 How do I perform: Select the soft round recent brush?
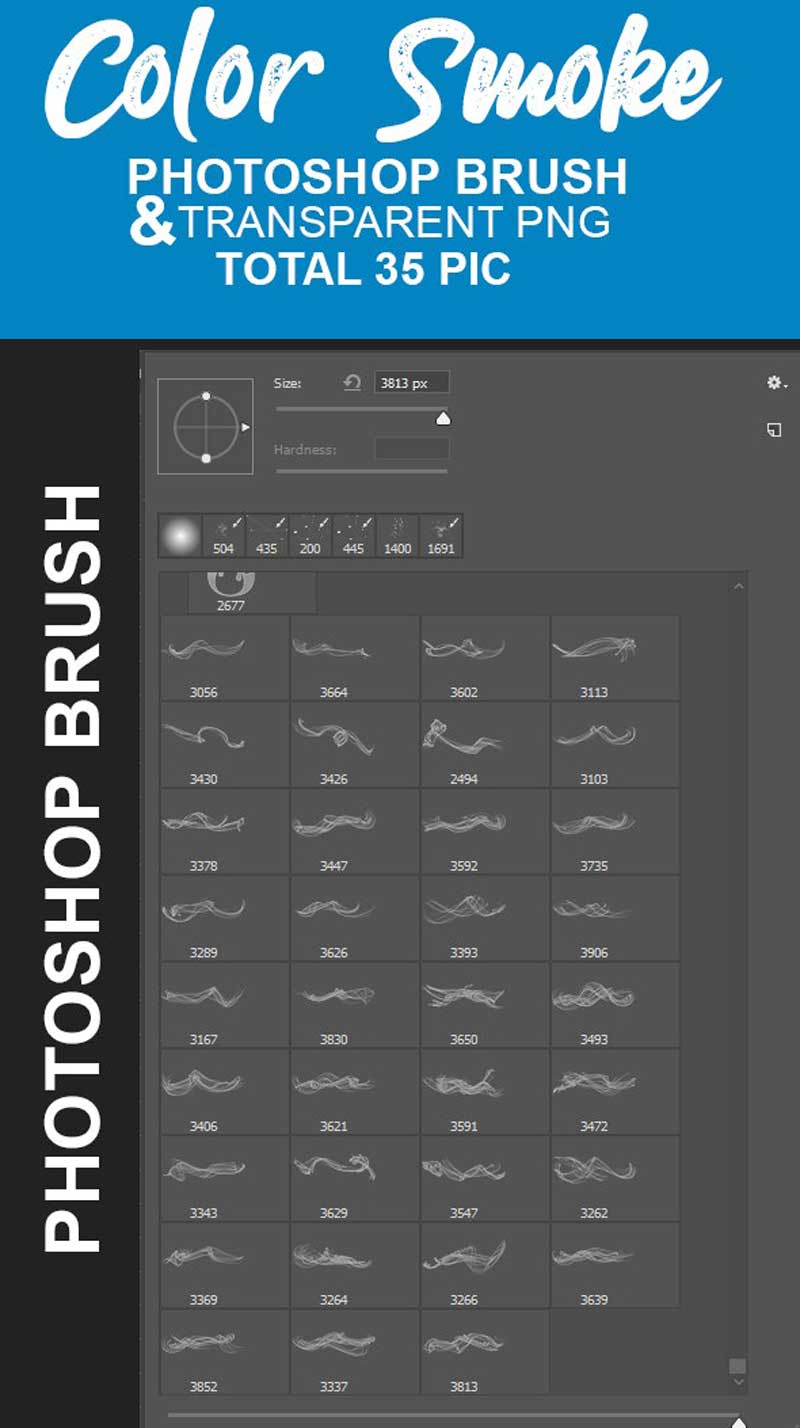180,536
